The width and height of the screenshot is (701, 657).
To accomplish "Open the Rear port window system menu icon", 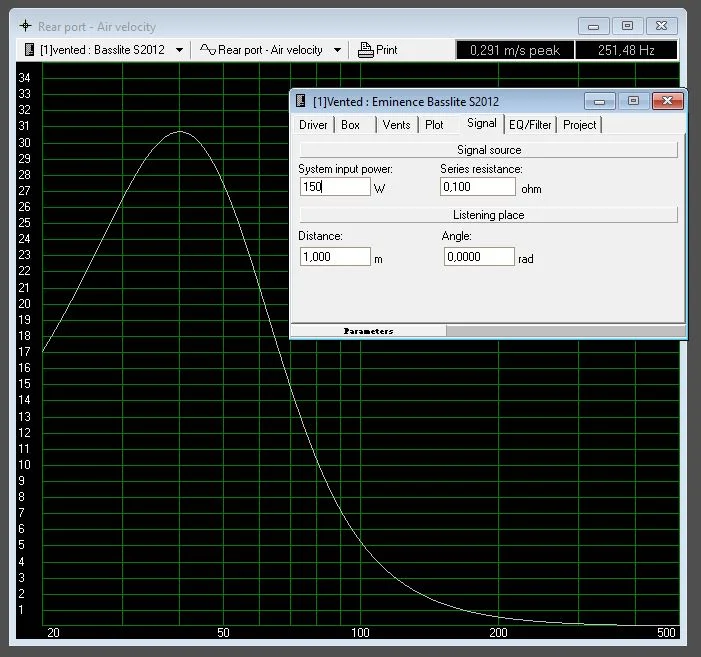I will point(25,26).
